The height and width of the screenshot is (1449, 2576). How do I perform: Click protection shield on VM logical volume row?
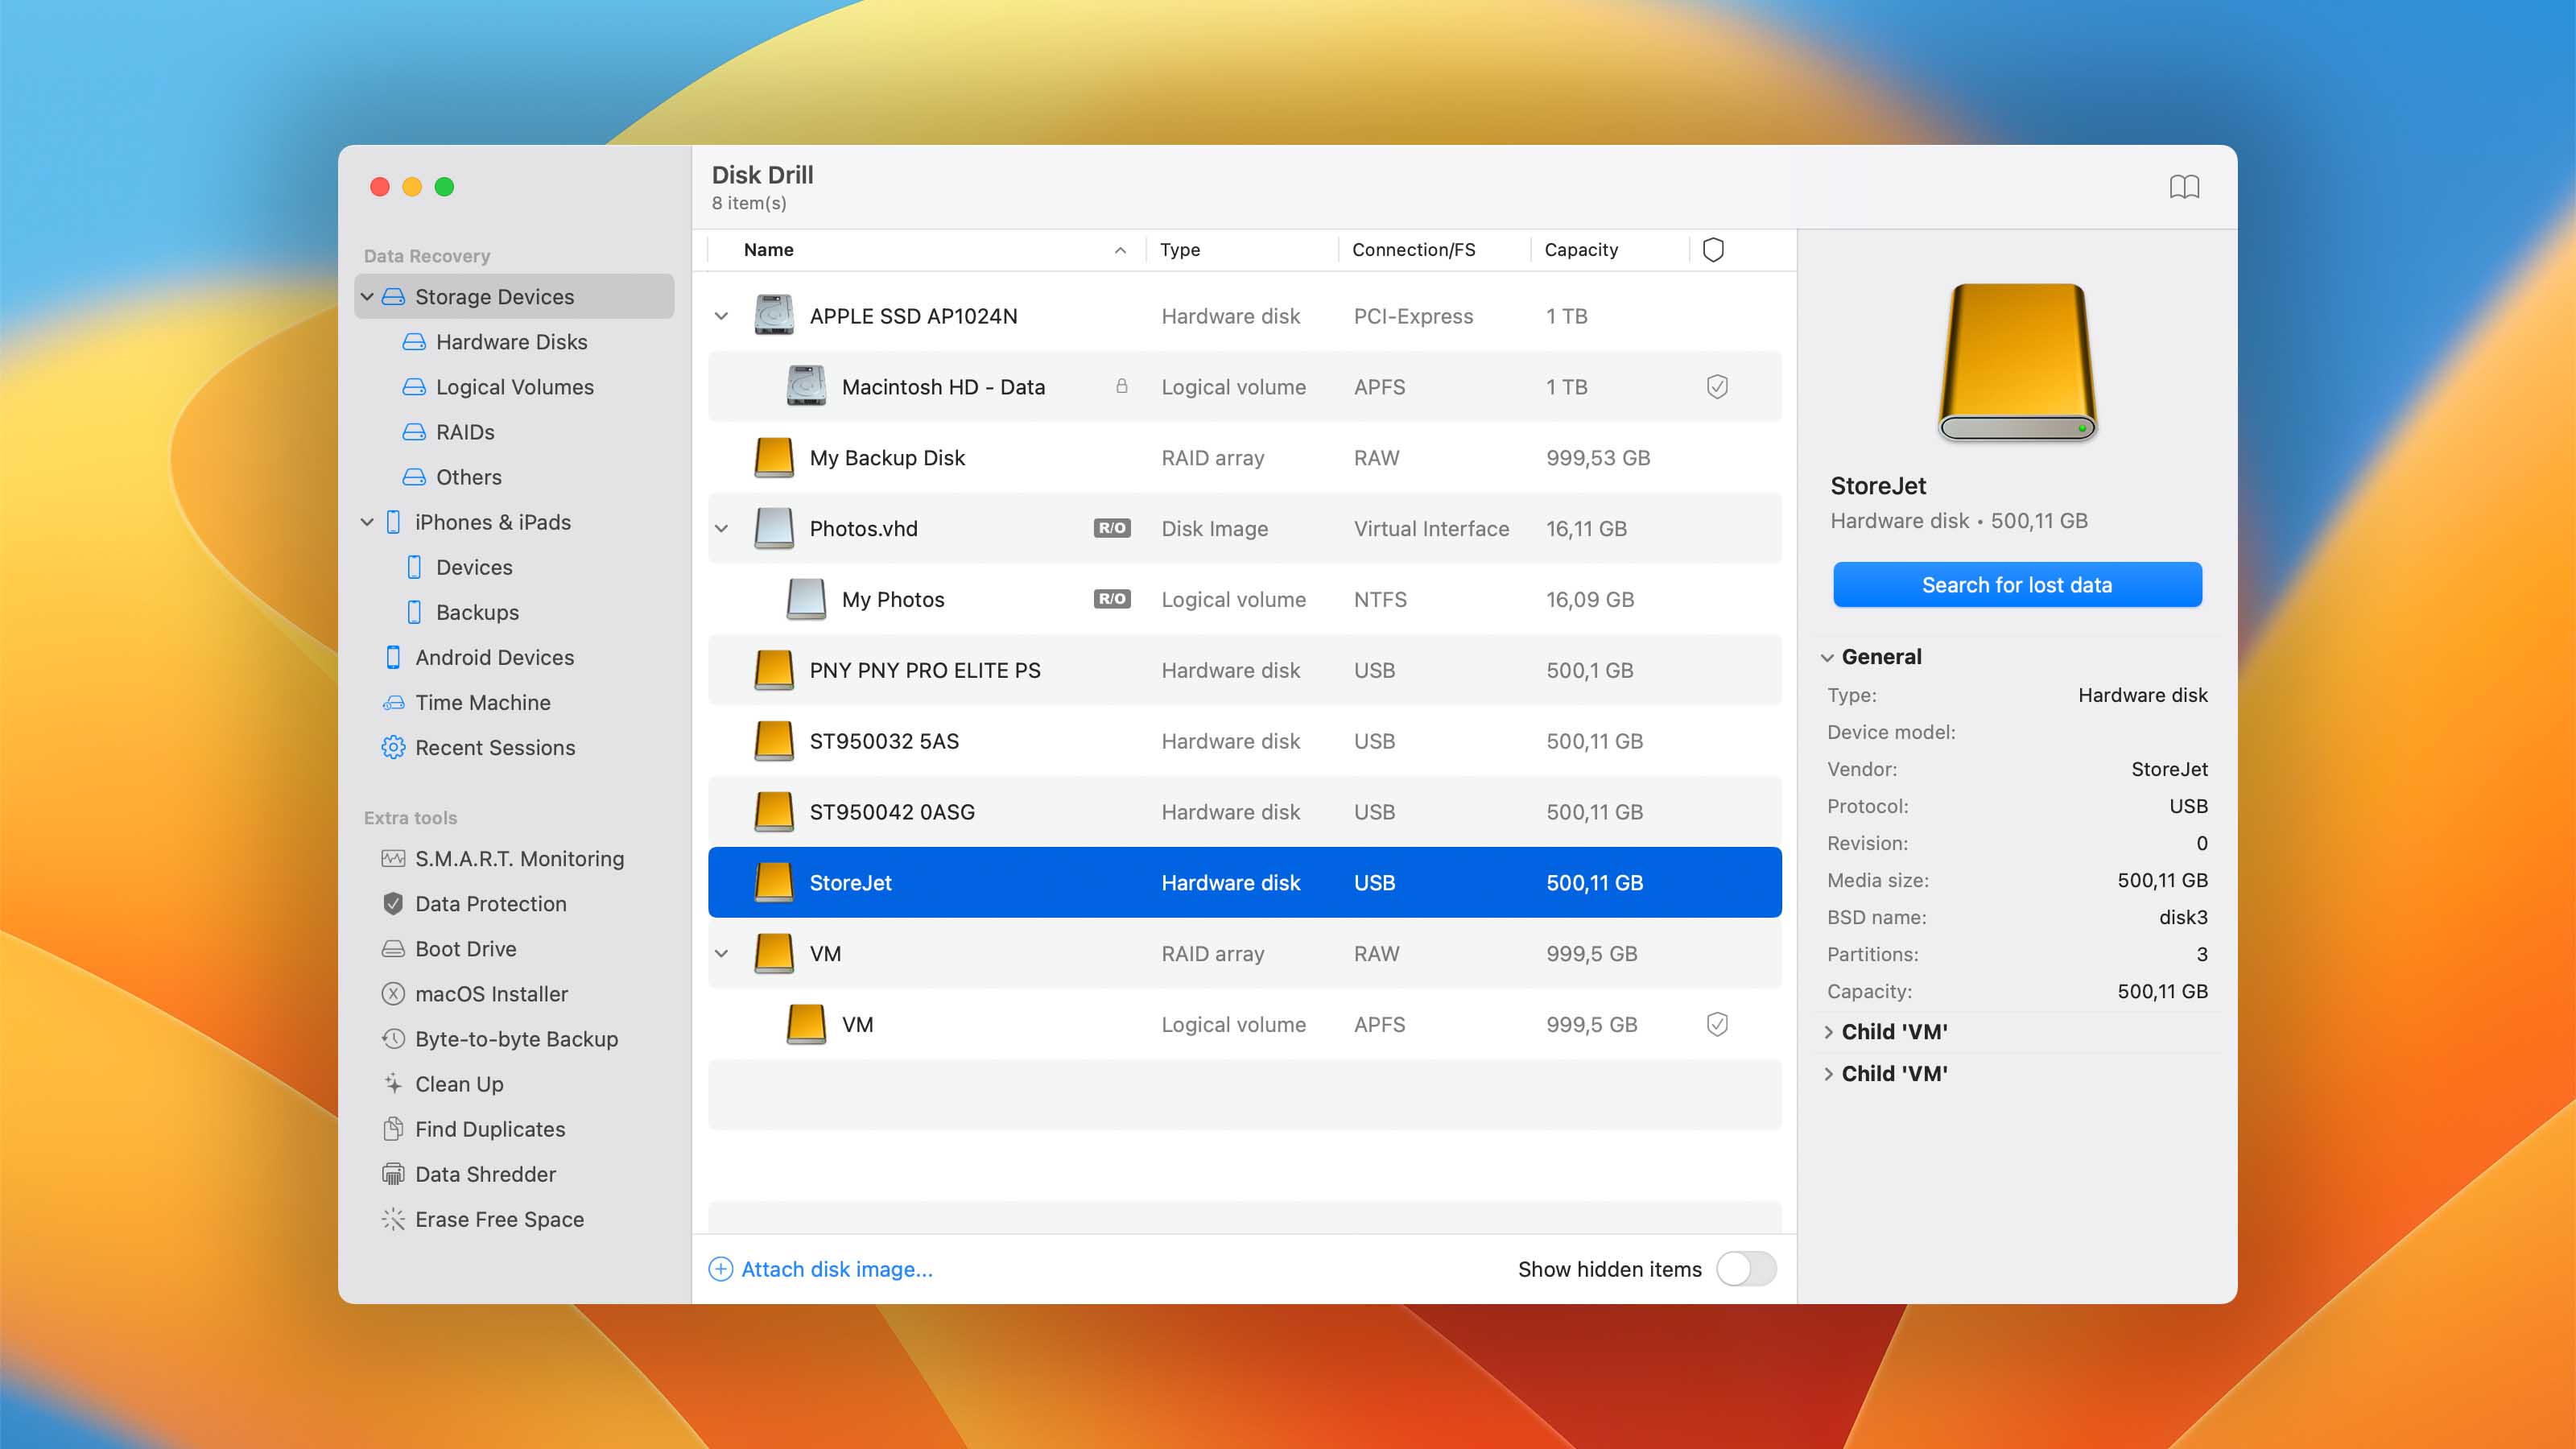[x=1717, y=1024]
